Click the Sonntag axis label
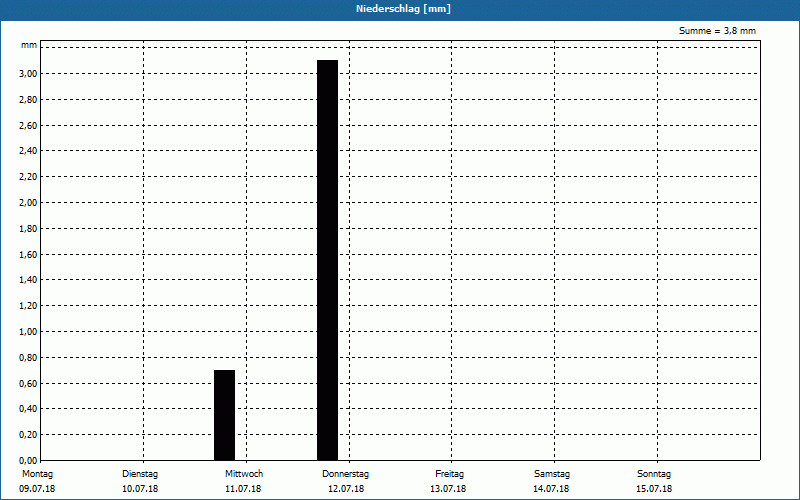Image resolution: width=800 pixels, height=500 pixels. pos(654,474)
